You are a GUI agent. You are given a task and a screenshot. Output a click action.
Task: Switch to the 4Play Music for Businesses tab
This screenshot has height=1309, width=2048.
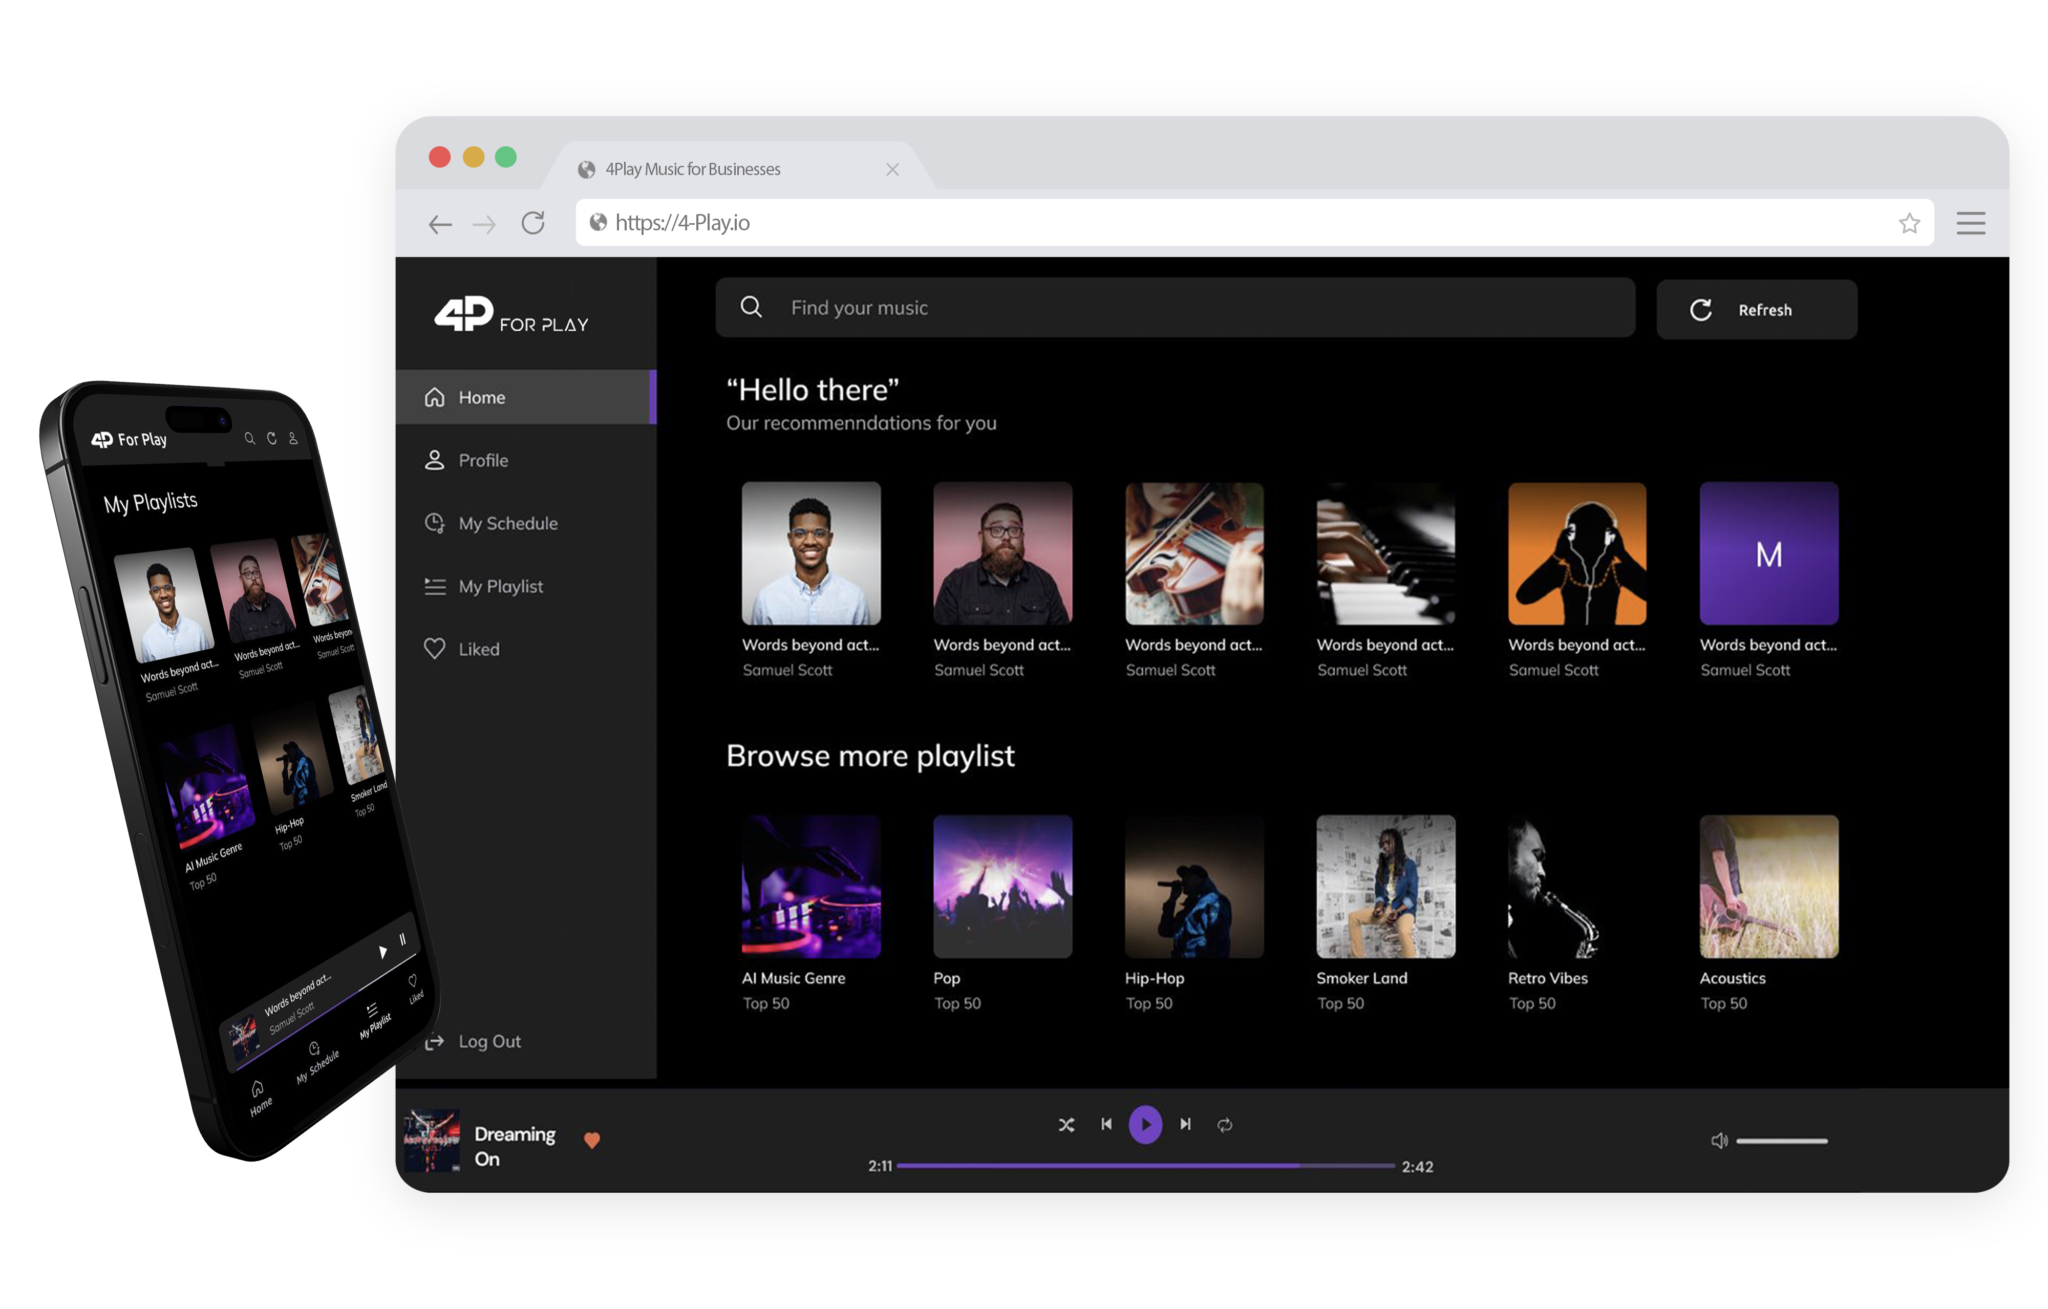coord(692,169)
